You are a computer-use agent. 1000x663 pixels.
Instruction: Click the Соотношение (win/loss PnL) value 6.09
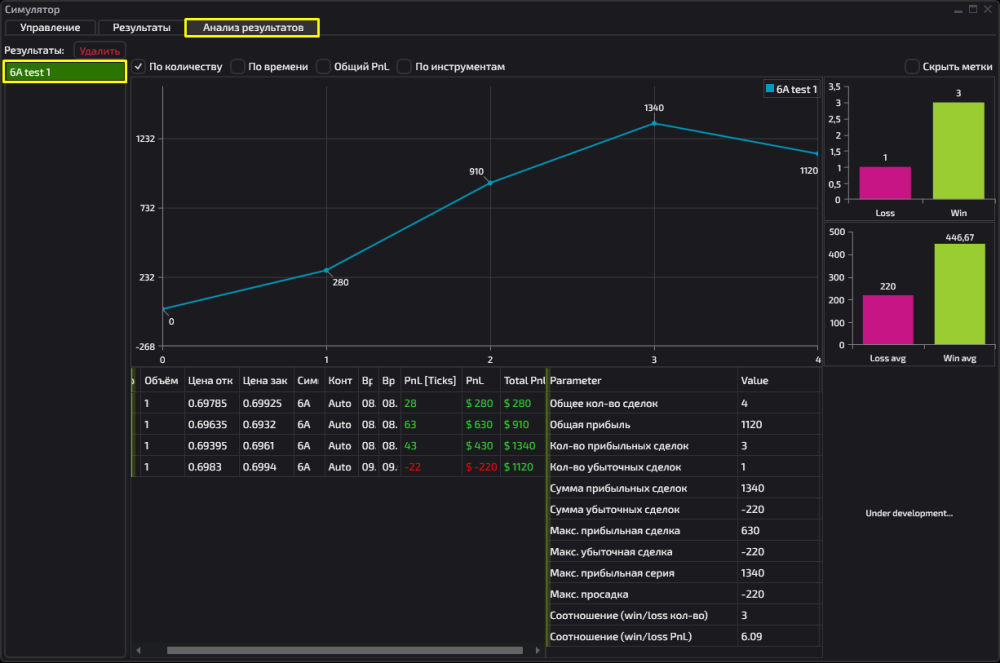[751, 636]
